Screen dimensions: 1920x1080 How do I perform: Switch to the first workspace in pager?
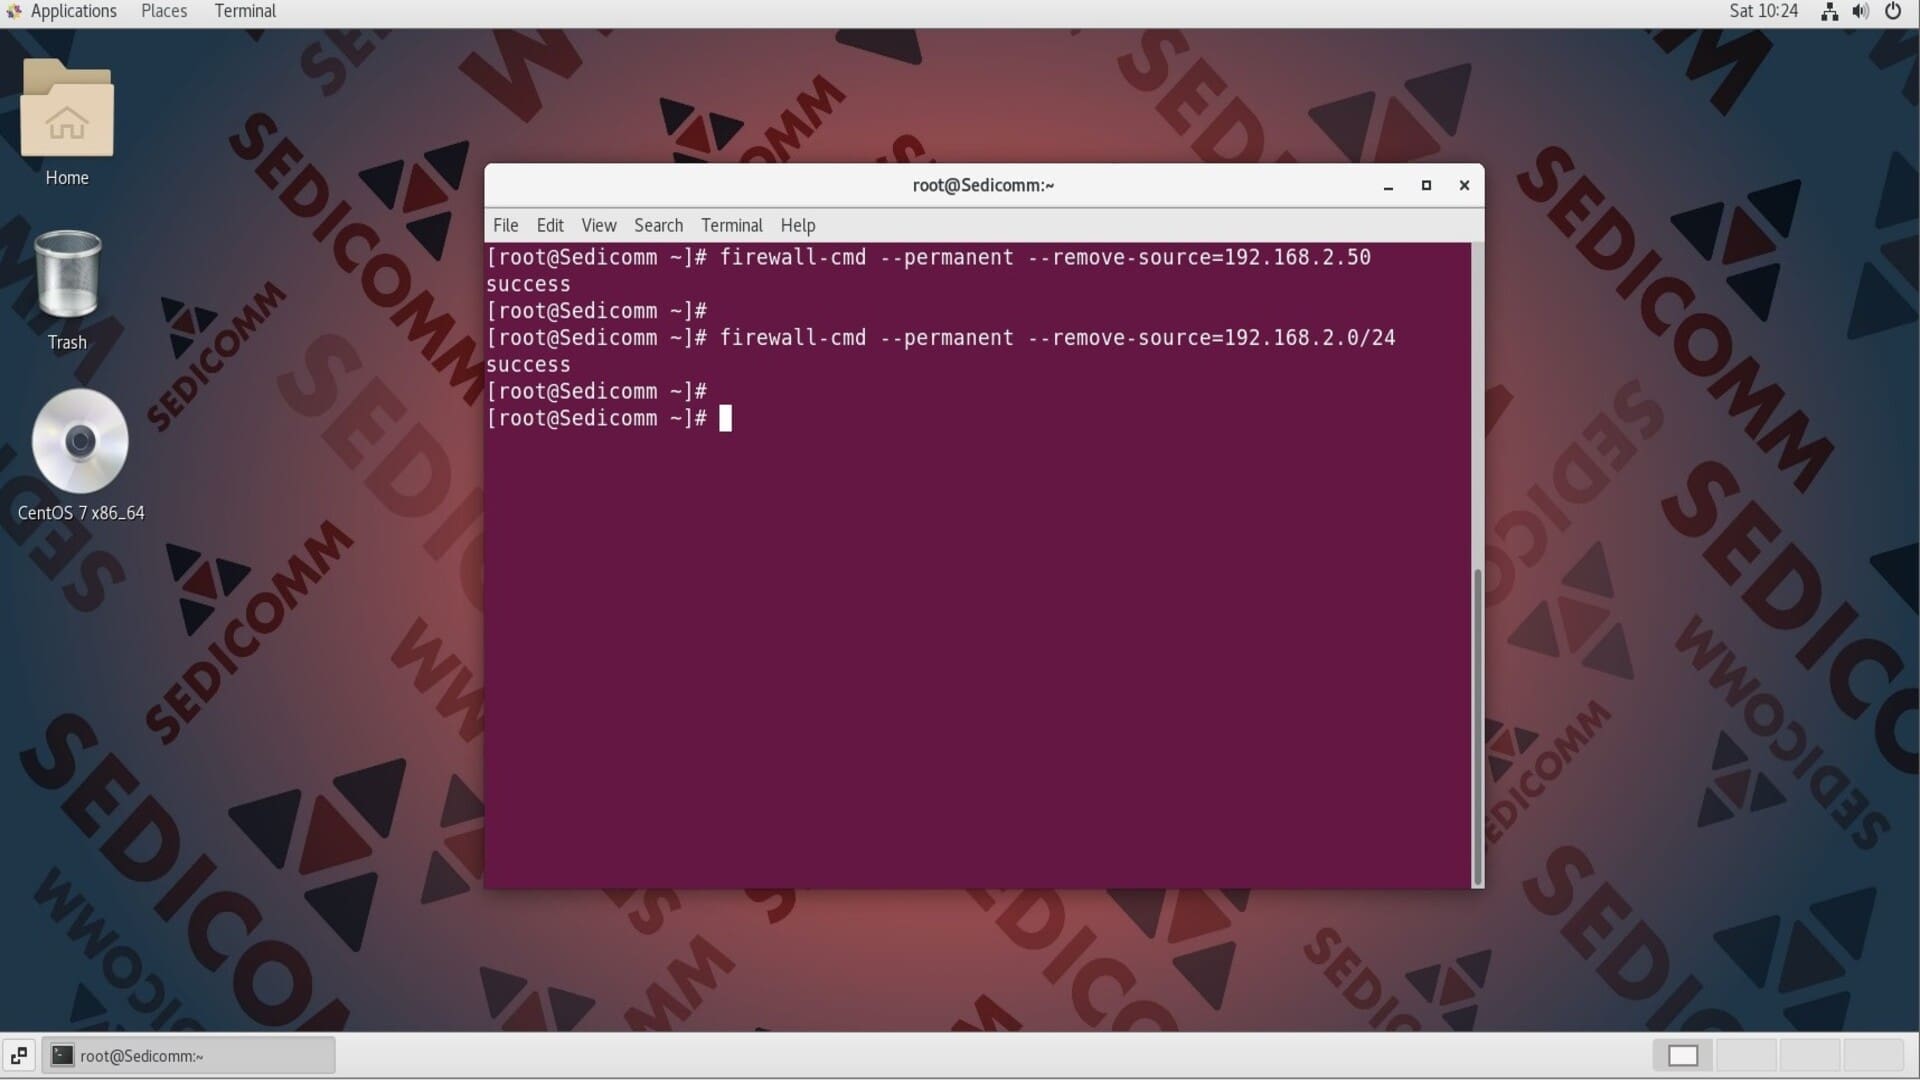point(1683,1055)
